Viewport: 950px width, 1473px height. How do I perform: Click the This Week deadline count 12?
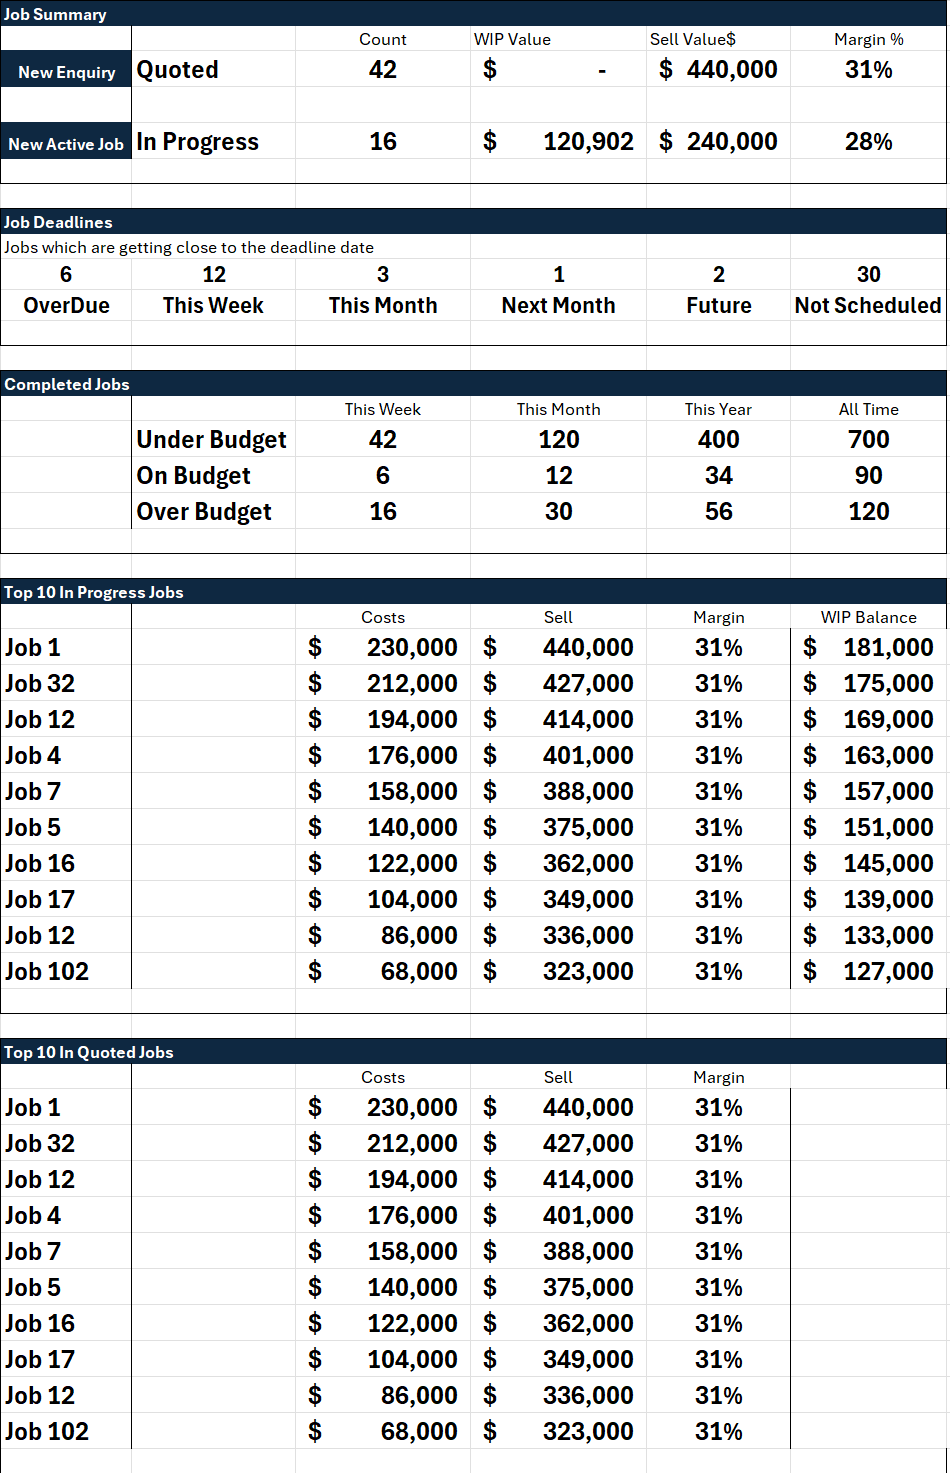(x=214, y=274)
